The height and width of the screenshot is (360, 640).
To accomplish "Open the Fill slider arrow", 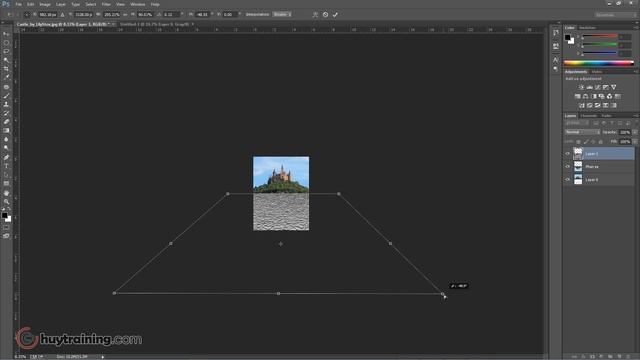I will pyautogui.click(x=635, y=142).
